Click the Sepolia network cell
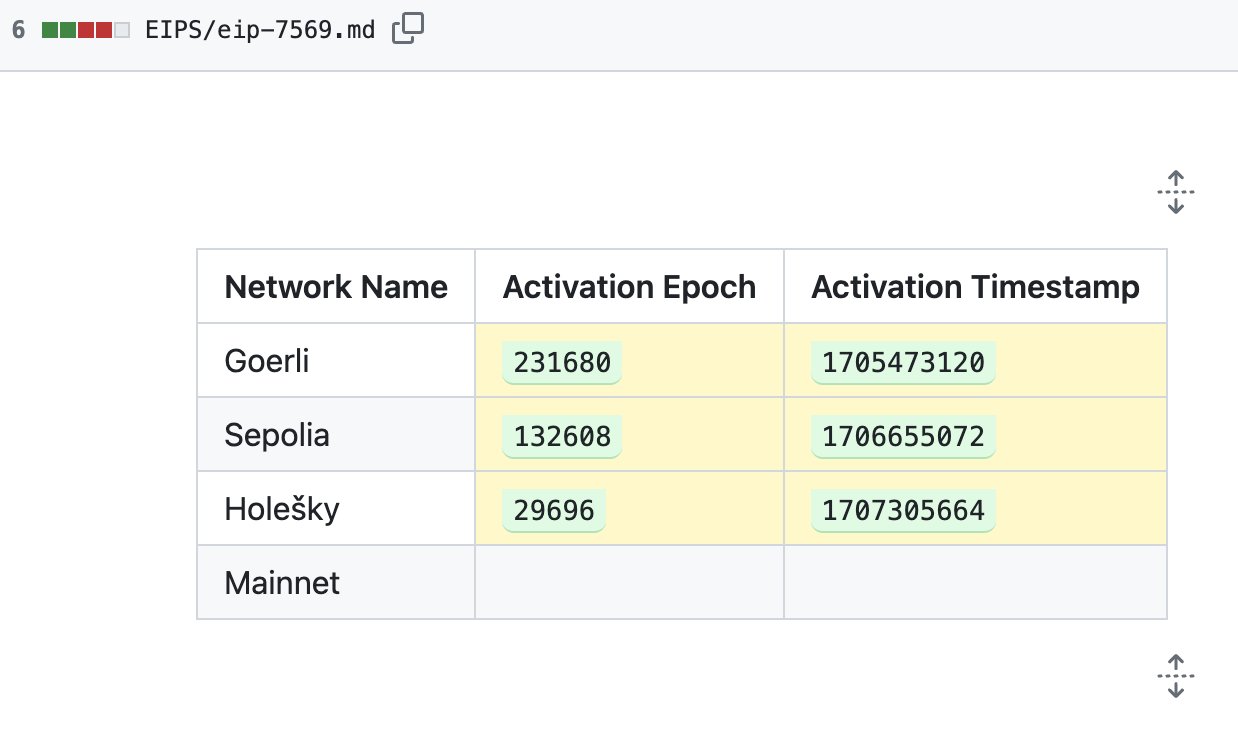This screenshot has height=756, width=1238. click(336, 434)
